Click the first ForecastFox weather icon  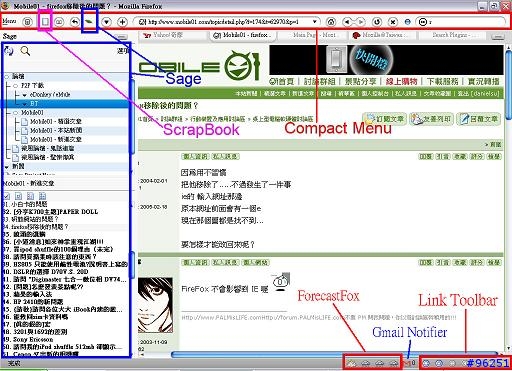pos(351,363)
